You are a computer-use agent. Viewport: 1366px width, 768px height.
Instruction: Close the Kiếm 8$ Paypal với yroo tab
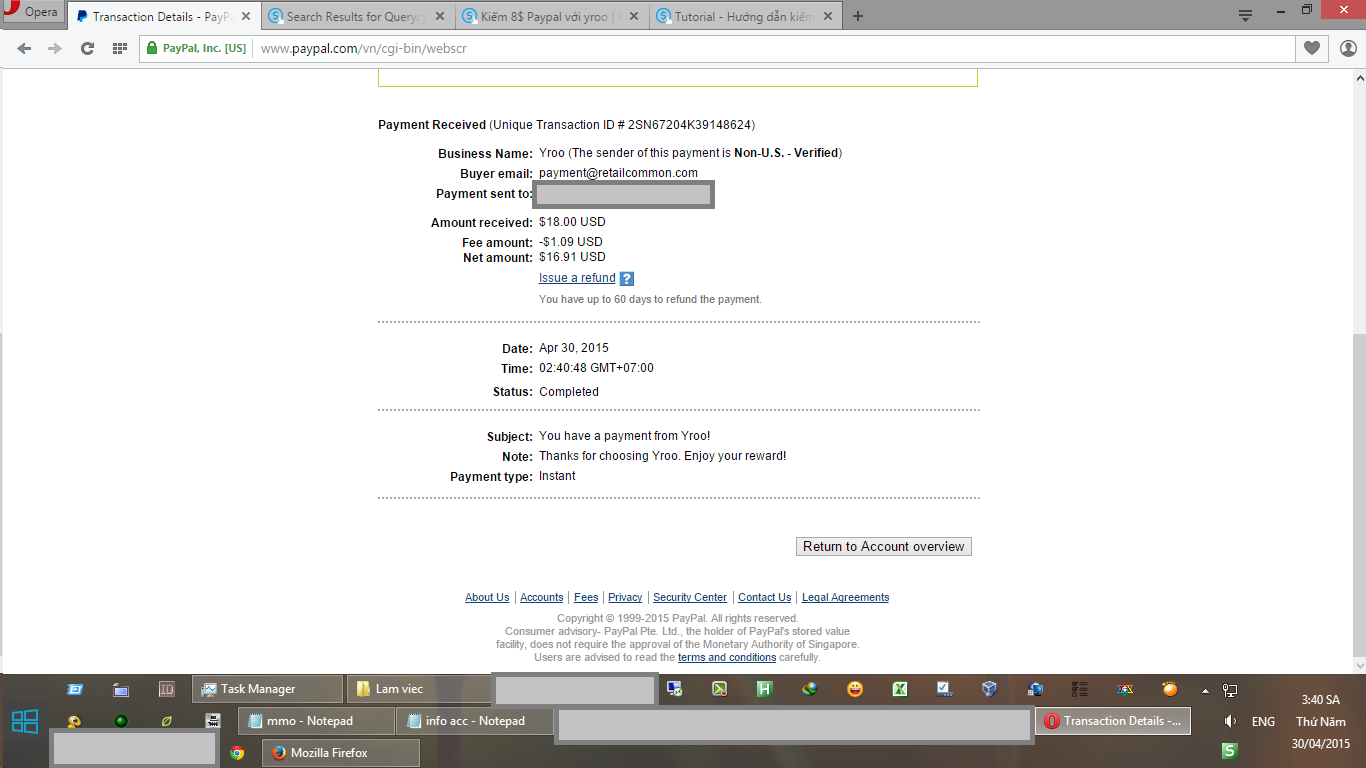635,17
